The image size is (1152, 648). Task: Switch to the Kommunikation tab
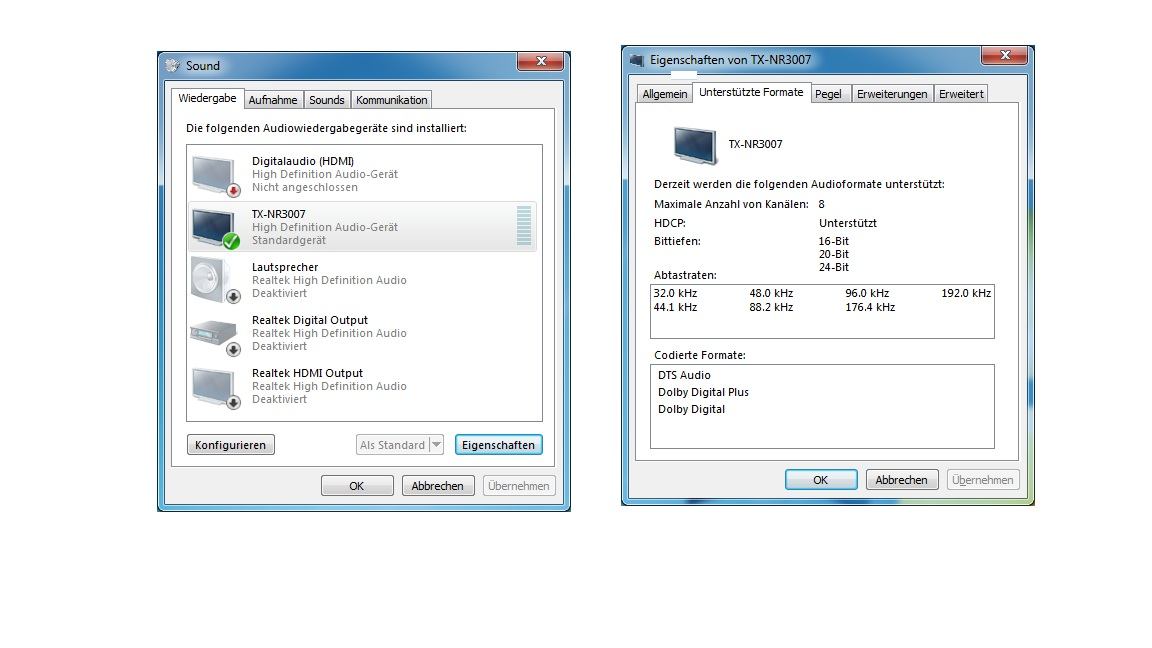(x=392, y=100)
